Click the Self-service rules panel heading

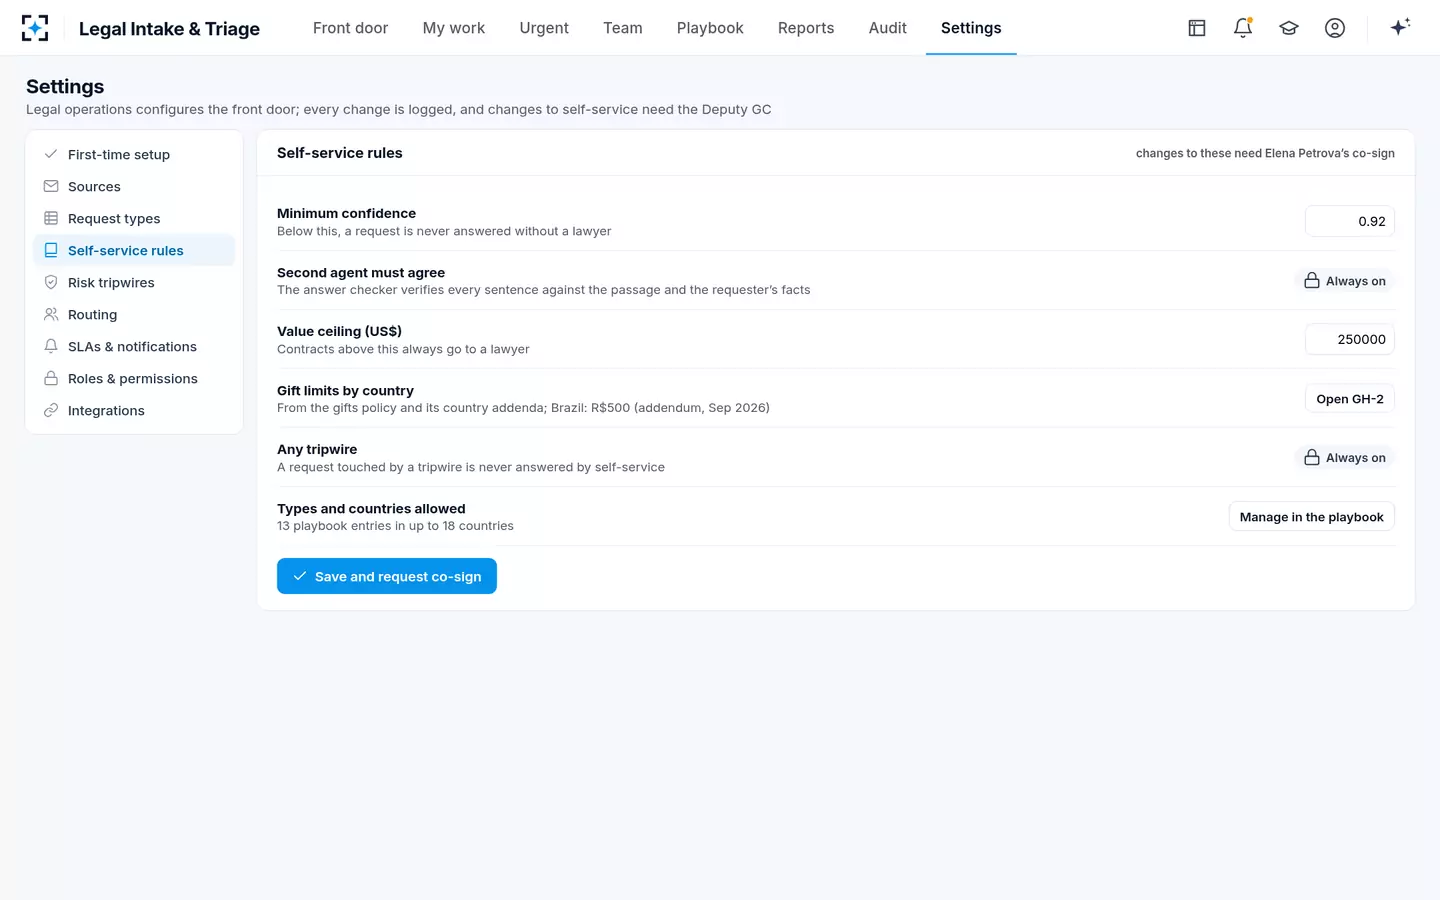[x=340, y=153]
